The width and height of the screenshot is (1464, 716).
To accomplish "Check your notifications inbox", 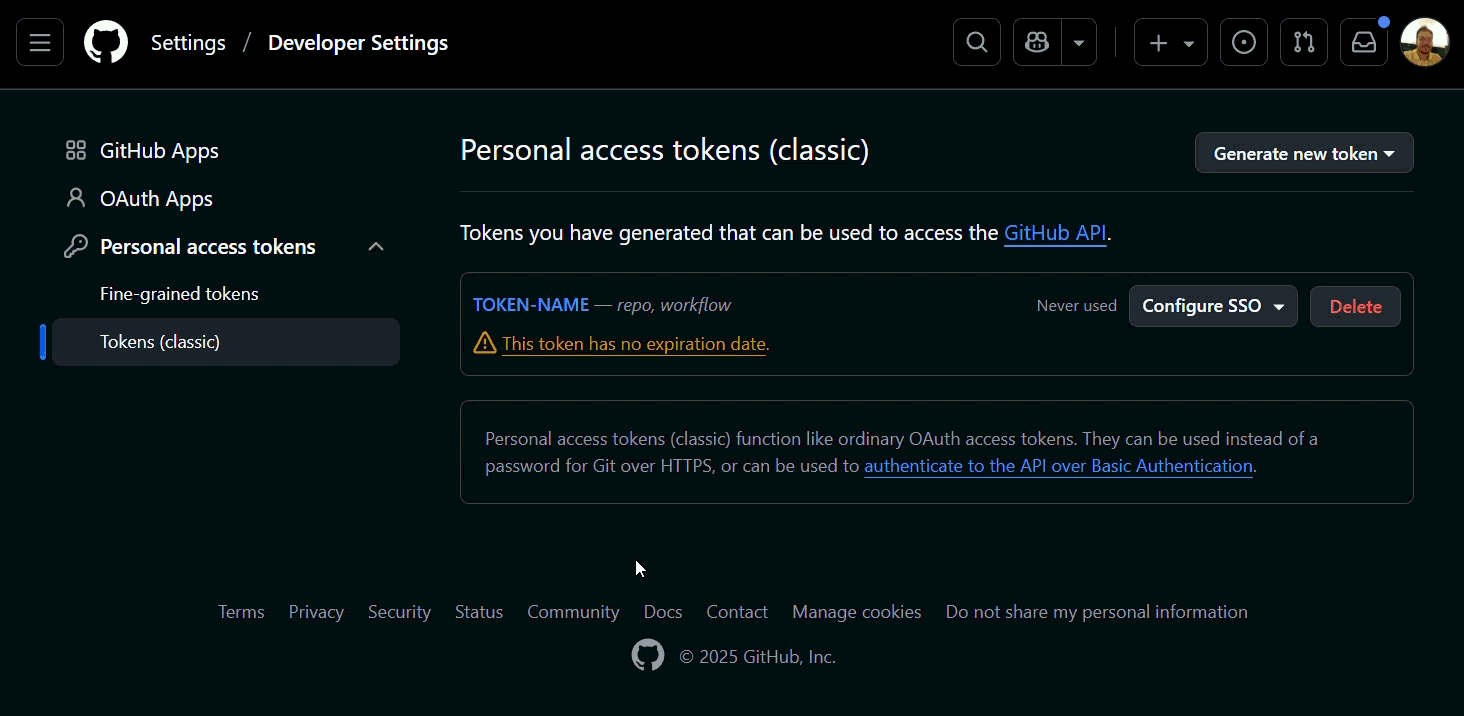I will [x=1363, y=41].
